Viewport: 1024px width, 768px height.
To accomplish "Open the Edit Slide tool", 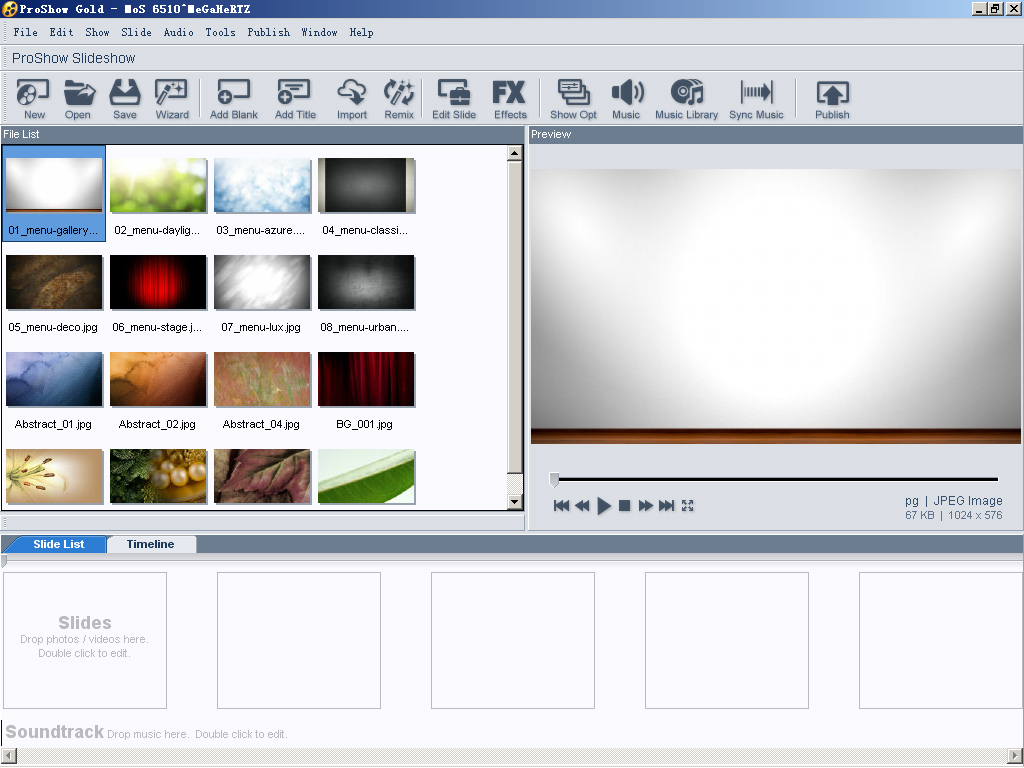I will 454,99.
